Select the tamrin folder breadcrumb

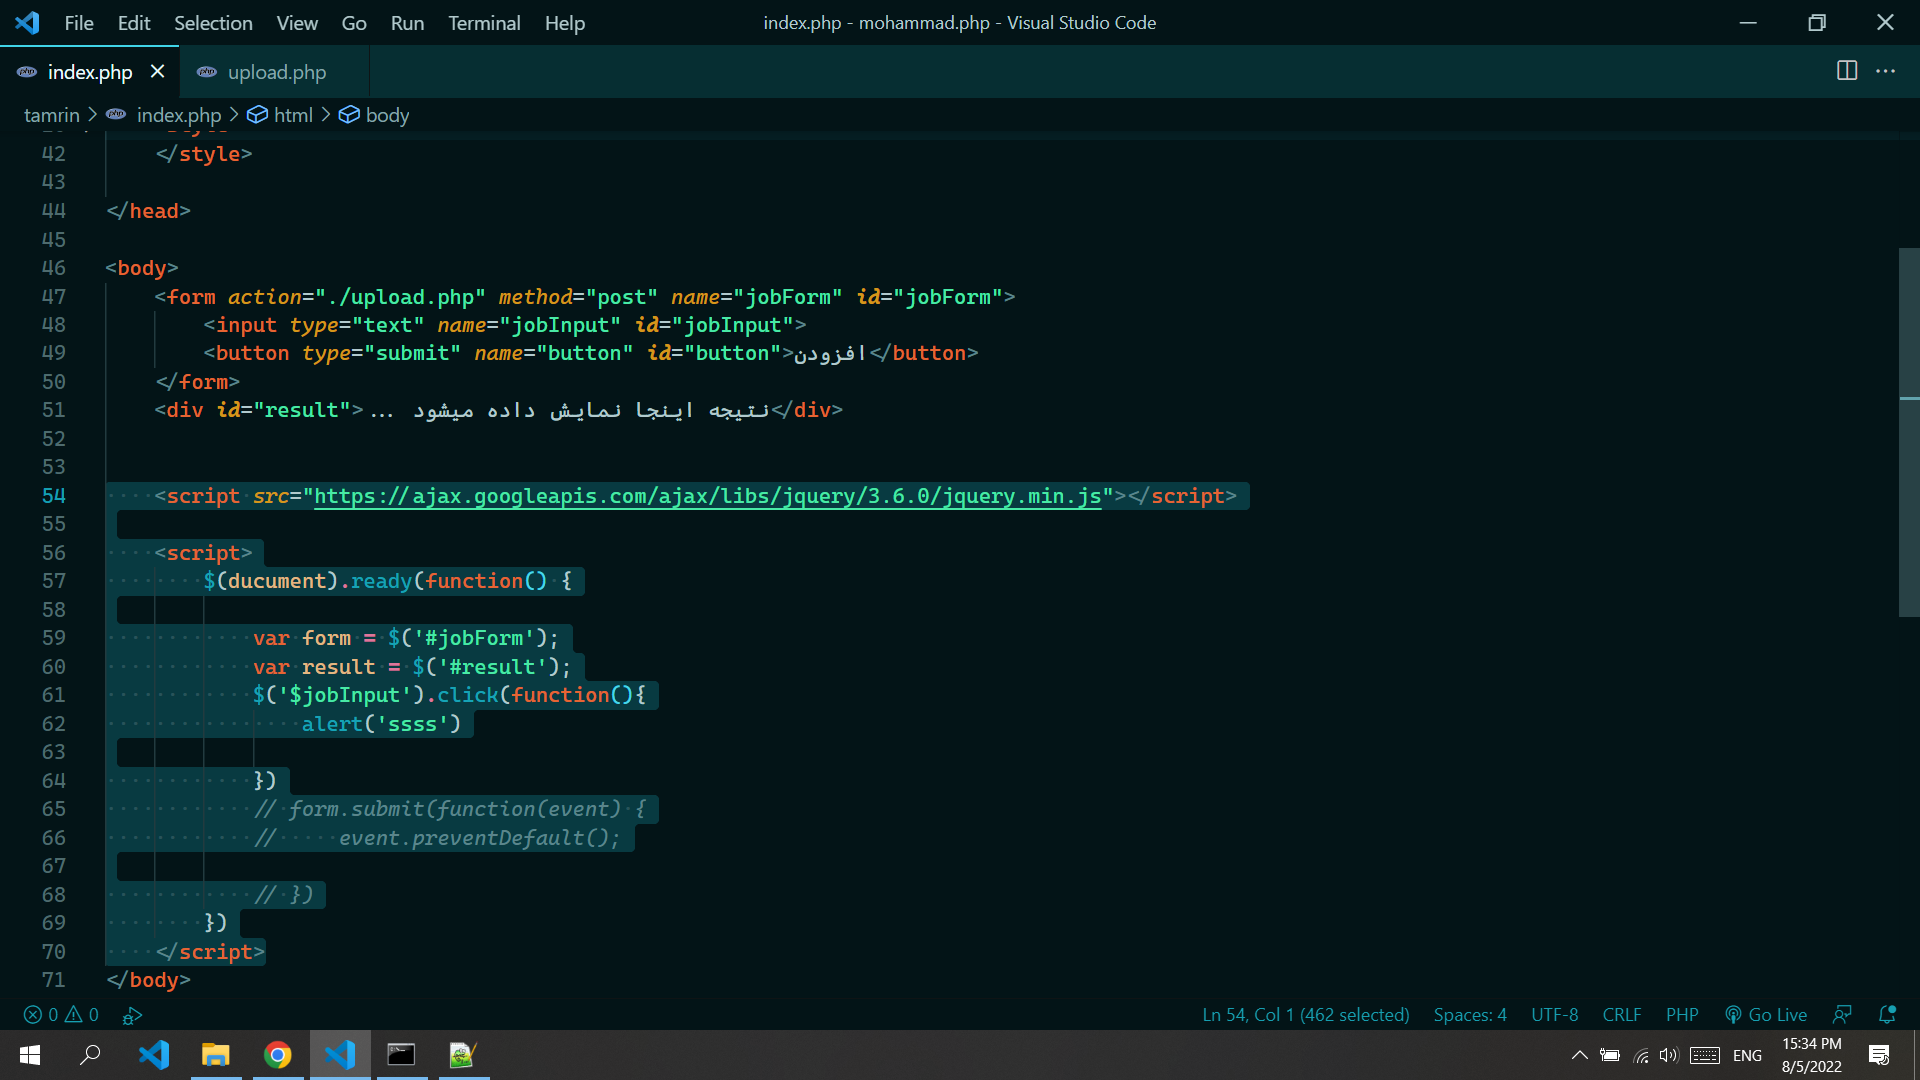[52, 115]
